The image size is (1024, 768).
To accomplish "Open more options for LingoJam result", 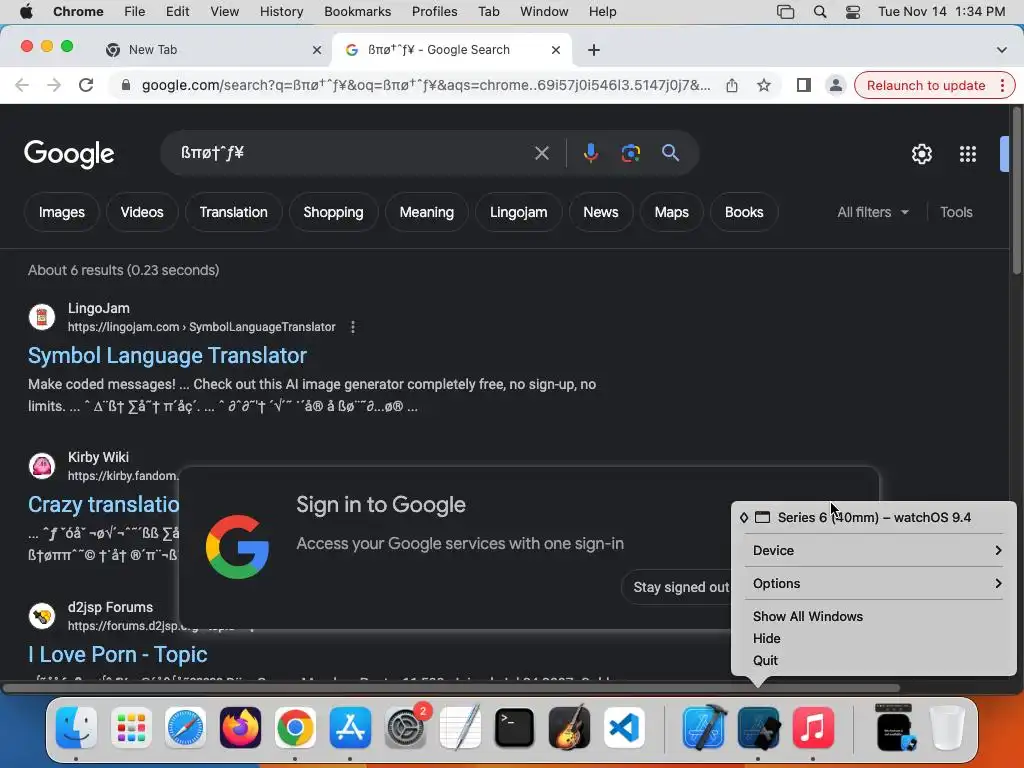I will point(353,327).
